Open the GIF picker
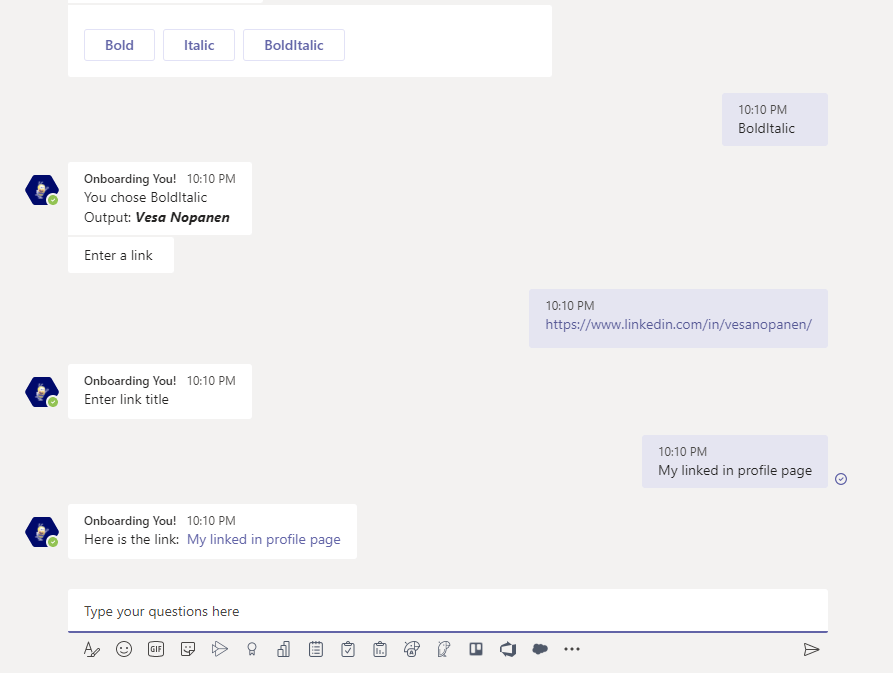The image size is (893, 673). click(156, 649)
